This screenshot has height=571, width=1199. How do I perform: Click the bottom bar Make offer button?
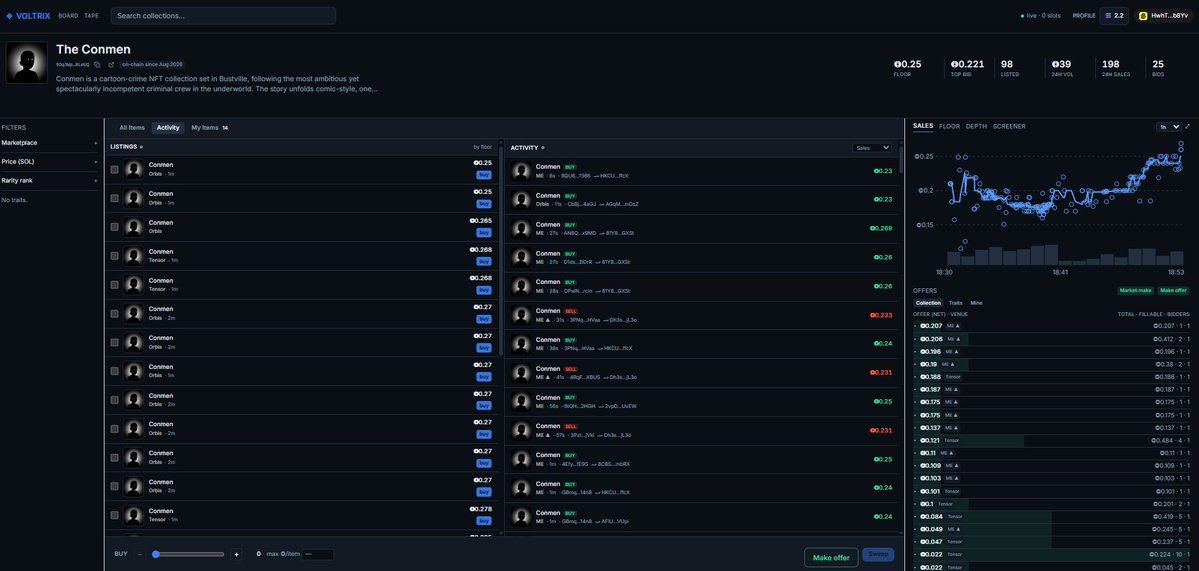831,557
